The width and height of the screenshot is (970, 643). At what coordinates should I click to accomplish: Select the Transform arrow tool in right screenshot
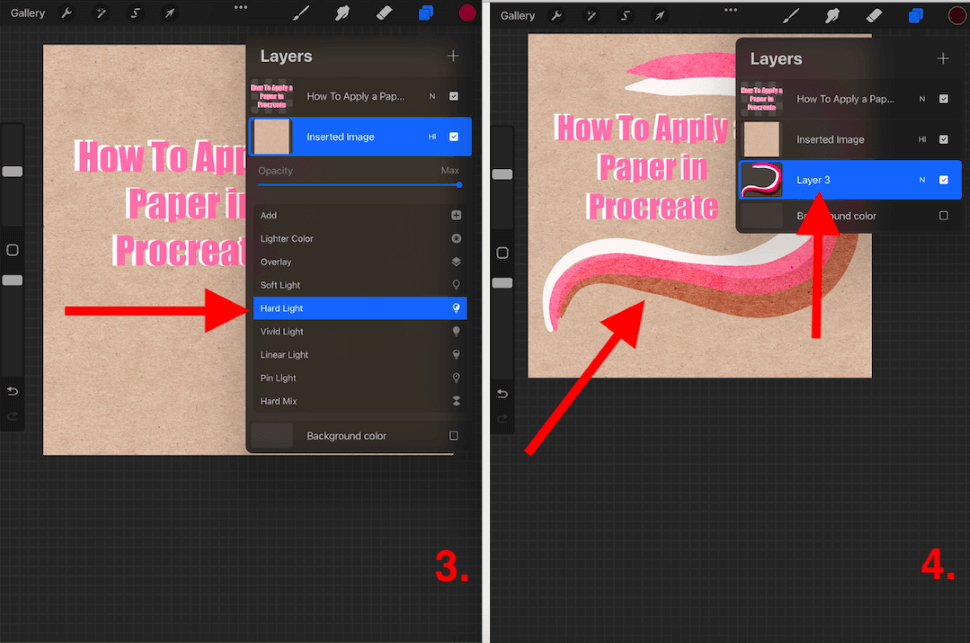659,15
